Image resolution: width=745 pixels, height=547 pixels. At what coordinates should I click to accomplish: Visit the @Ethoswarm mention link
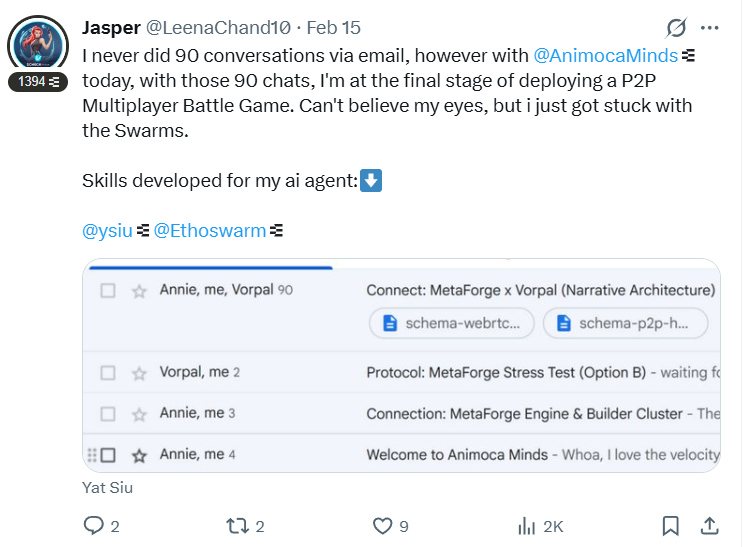pyautogui.click(x=210, y=231)
